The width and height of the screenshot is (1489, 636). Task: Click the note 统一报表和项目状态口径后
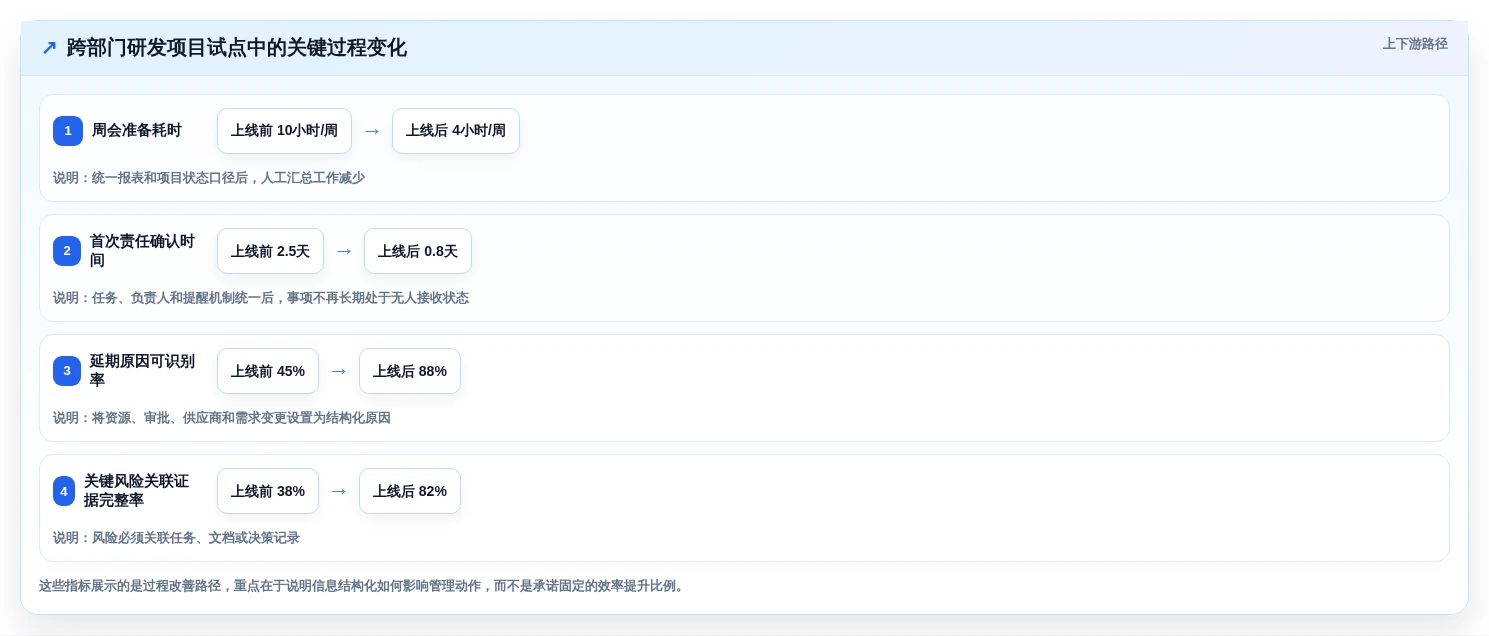point(209,178)
